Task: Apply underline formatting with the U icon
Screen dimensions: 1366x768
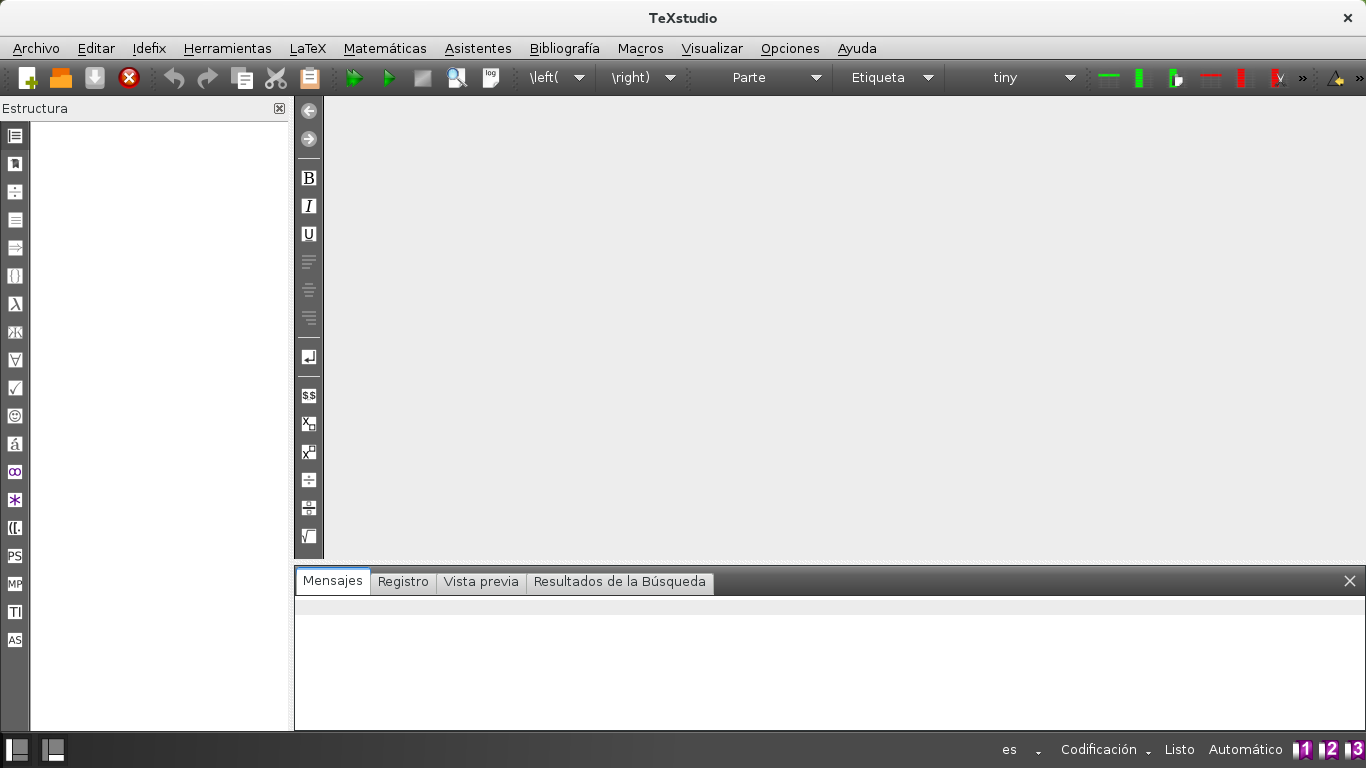Action: pos(309,234)
